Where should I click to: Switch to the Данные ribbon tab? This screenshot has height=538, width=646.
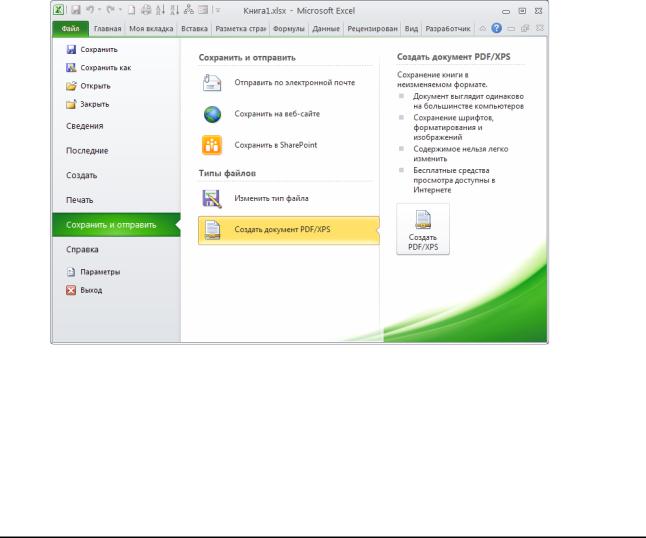(x=326, y=29)
